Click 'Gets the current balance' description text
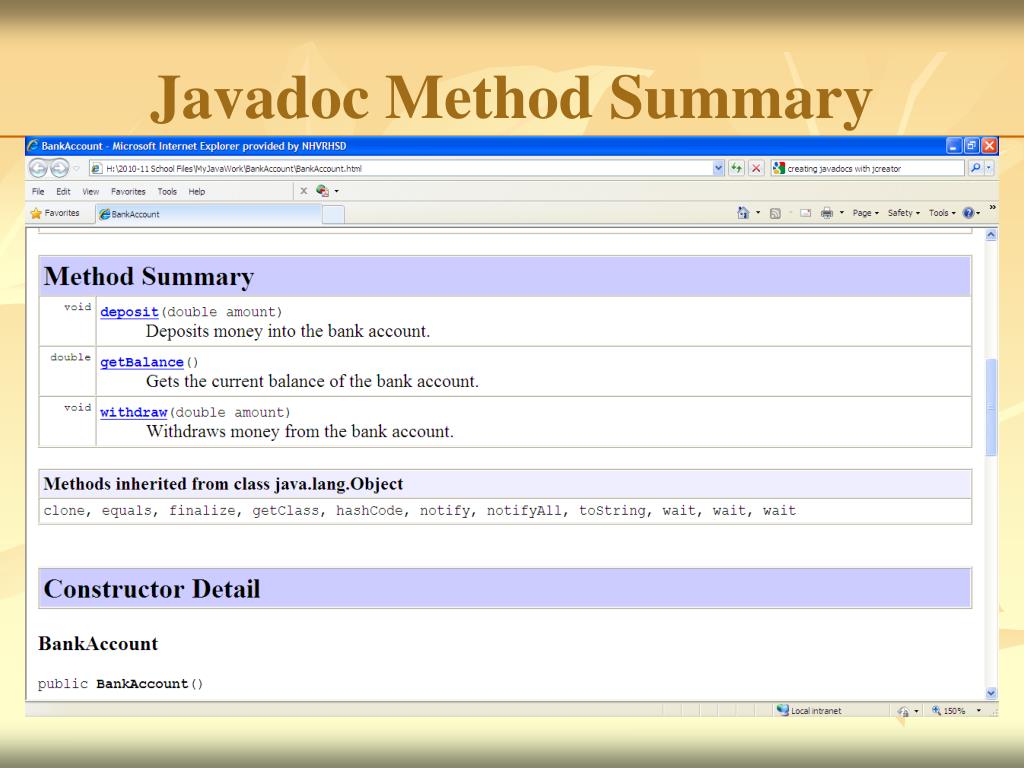 pos(312,381)
